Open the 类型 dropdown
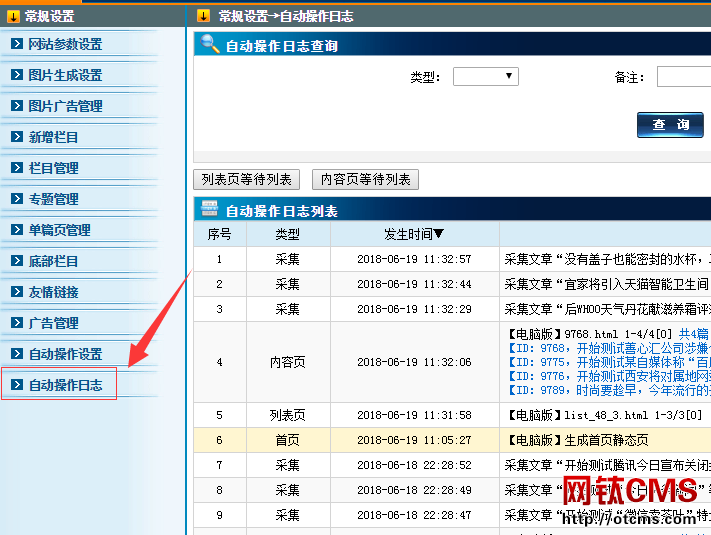Viewport: 711px width, 535px height. click(x=485, y=77)
